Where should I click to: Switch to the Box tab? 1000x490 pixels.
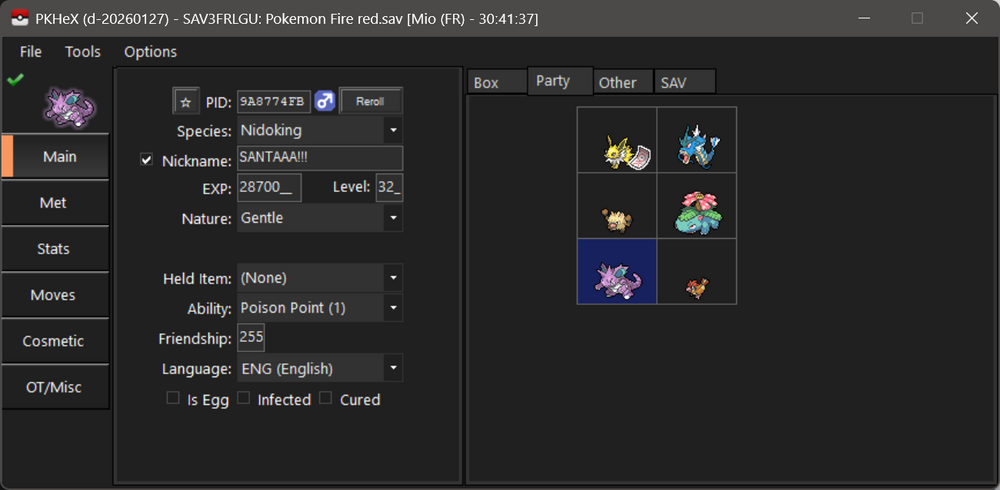point(487,83)
